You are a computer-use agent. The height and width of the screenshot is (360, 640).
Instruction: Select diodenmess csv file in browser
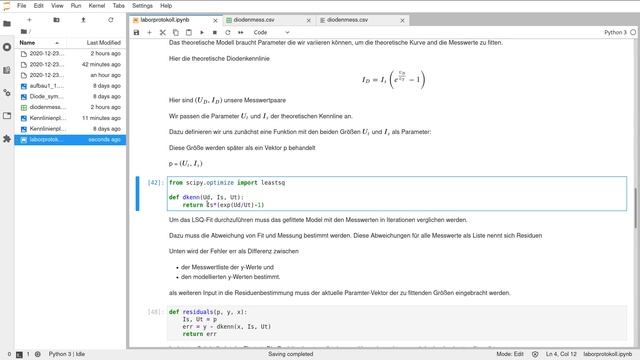[70, 107]
